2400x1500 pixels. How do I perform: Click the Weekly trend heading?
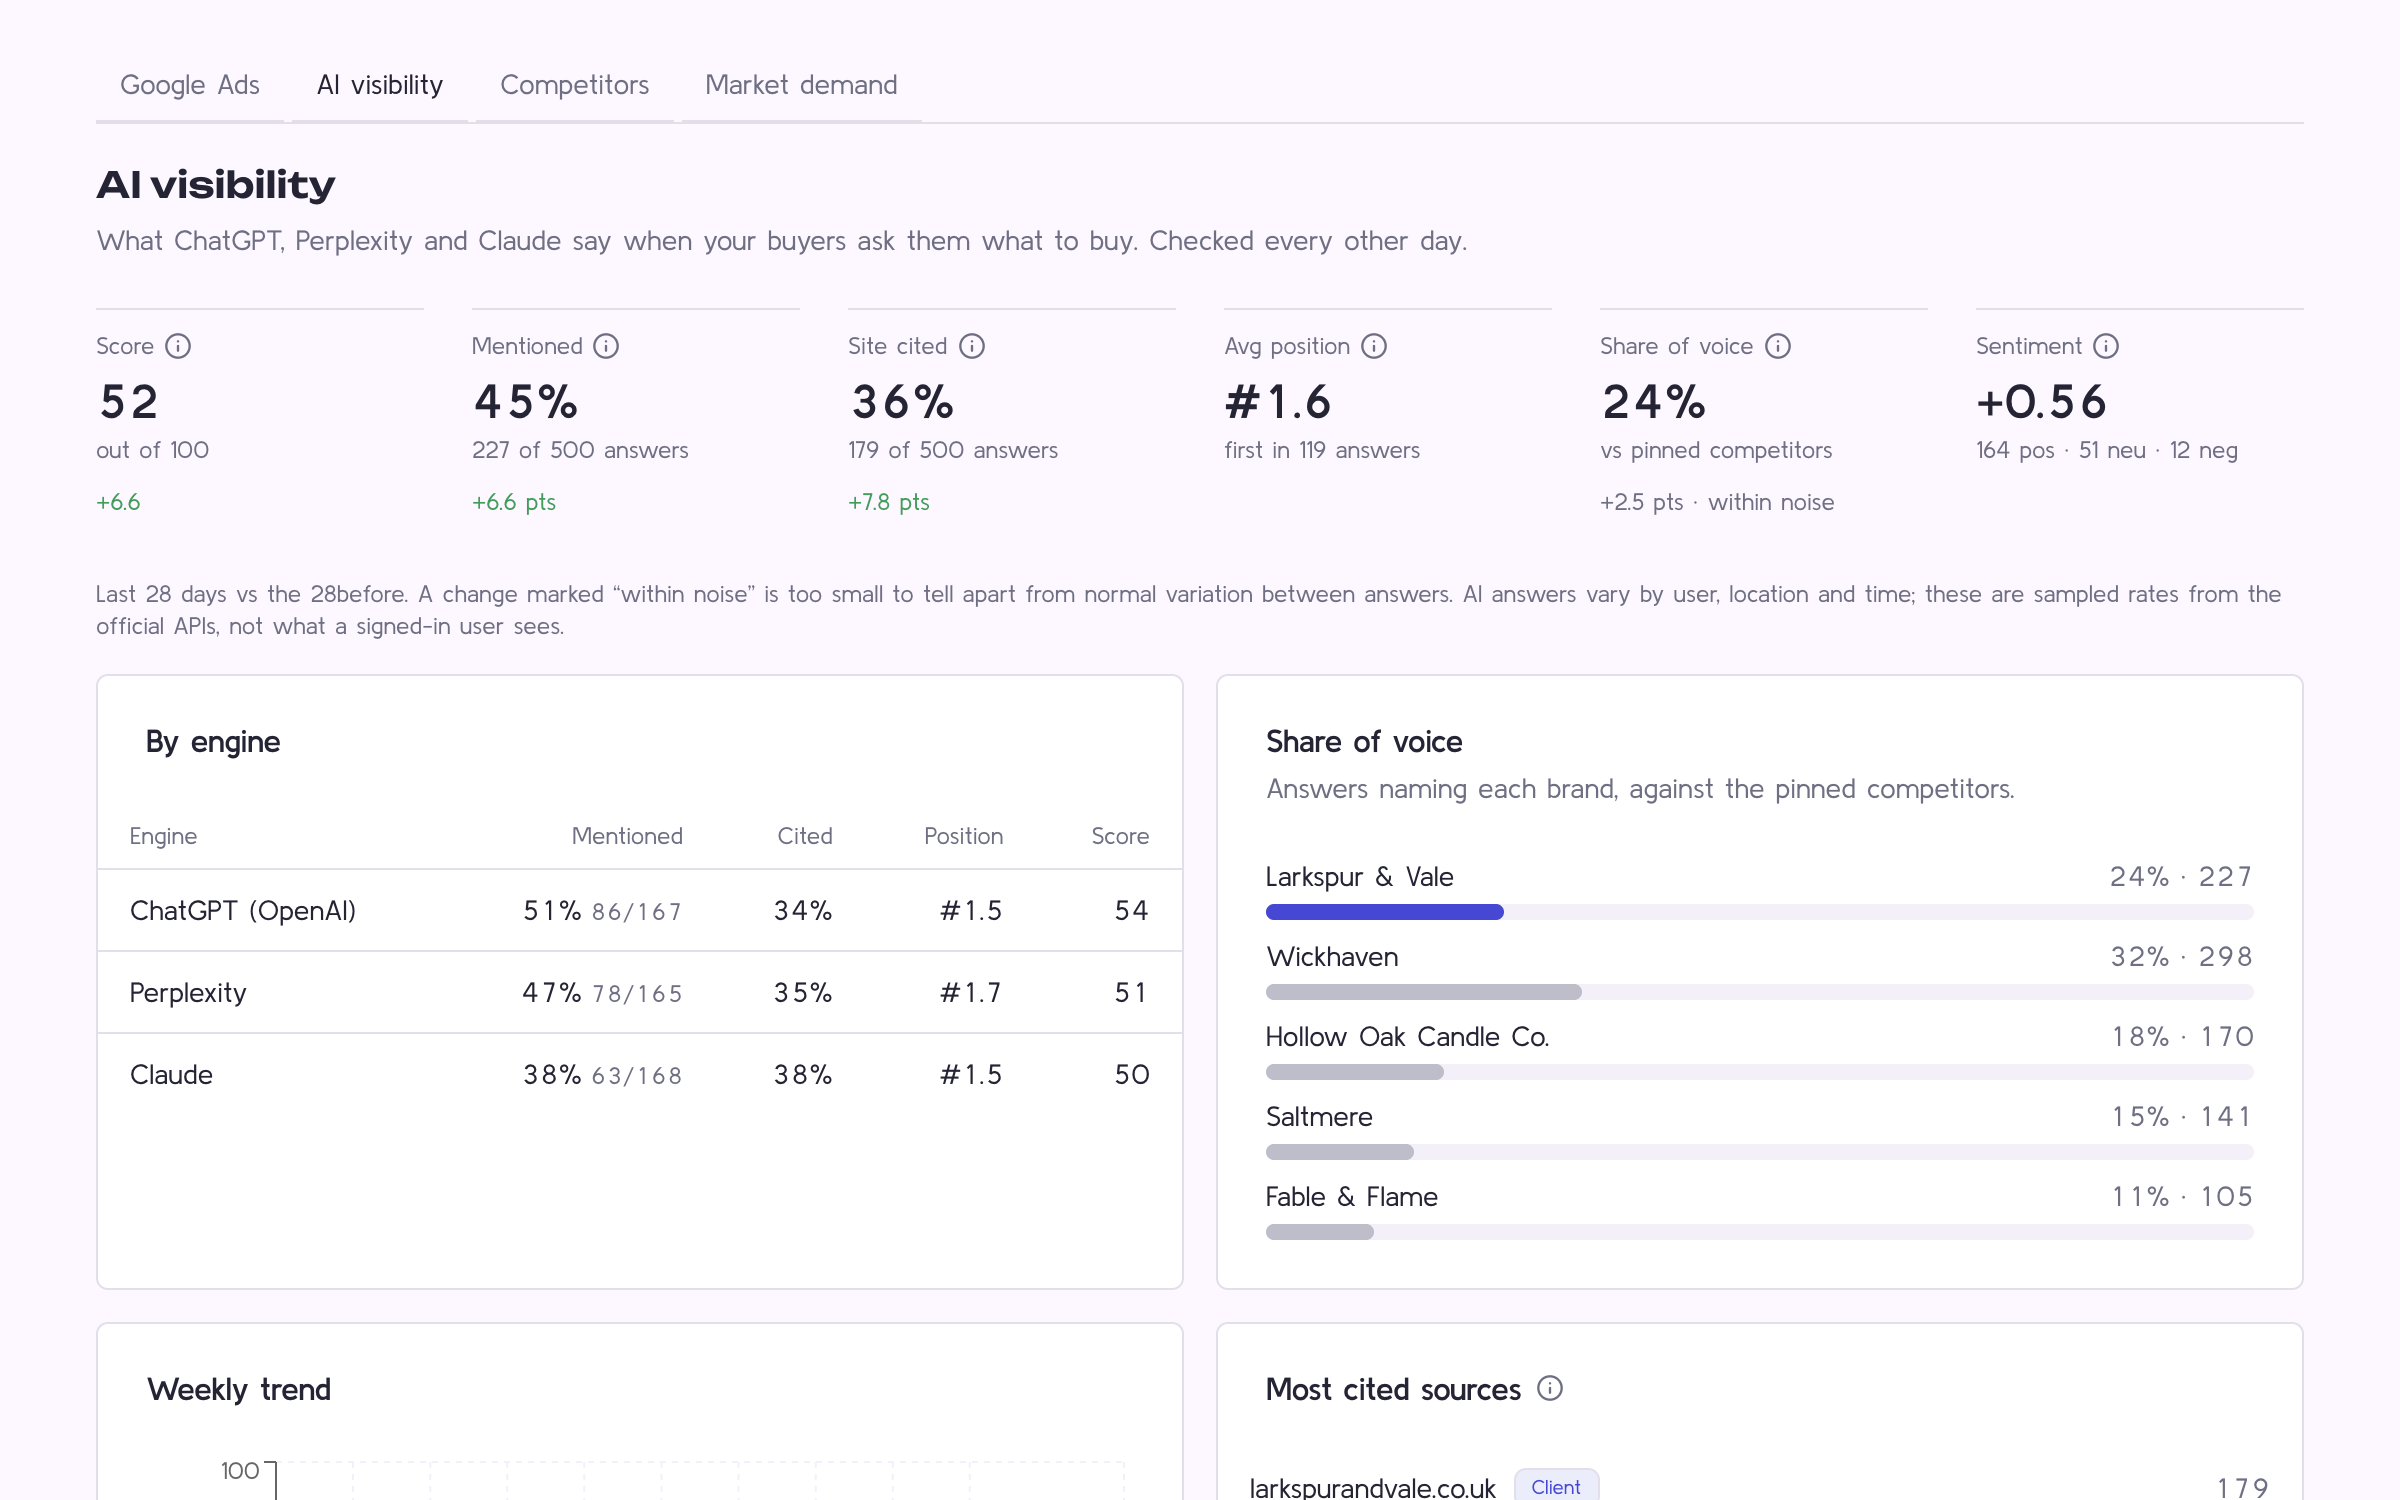tap(239, 1390)
